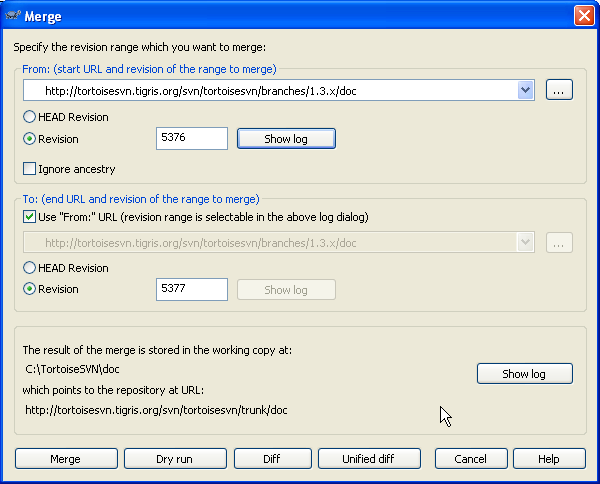This screenshot has width=600, height=484.
Task: Select HEAD Revision in From section
Action: coord(30,117)
